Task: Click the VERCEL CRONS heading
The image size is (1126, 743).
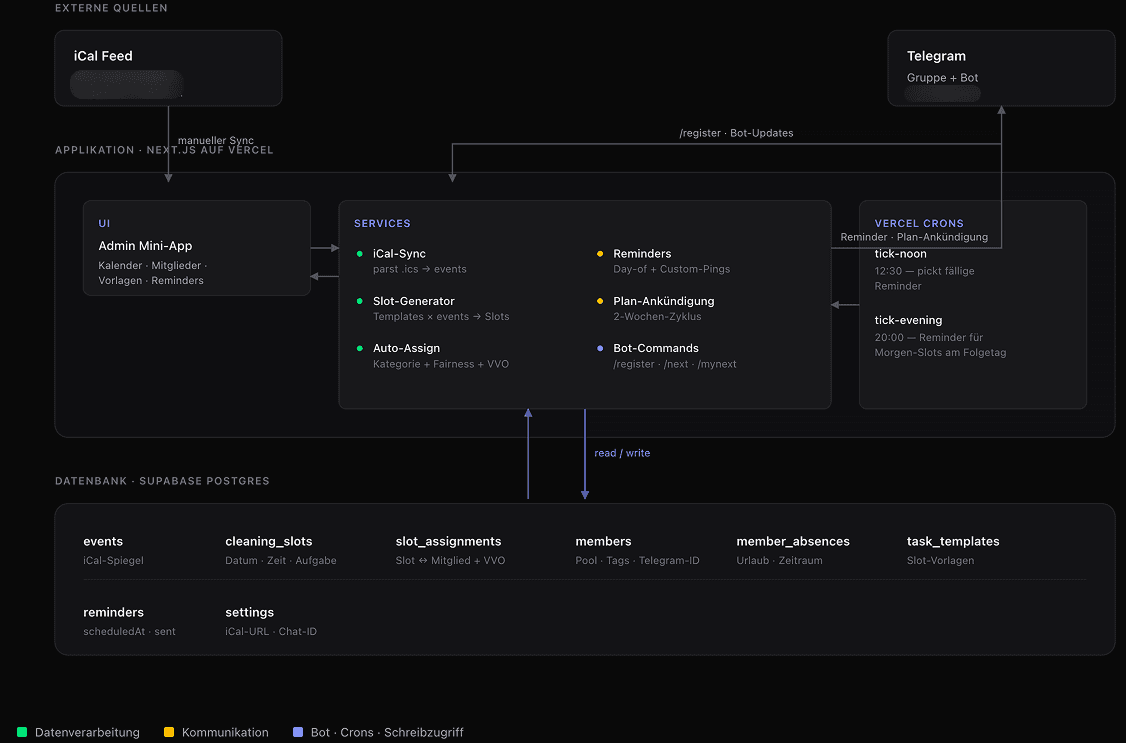Action: tap(919, 223)
